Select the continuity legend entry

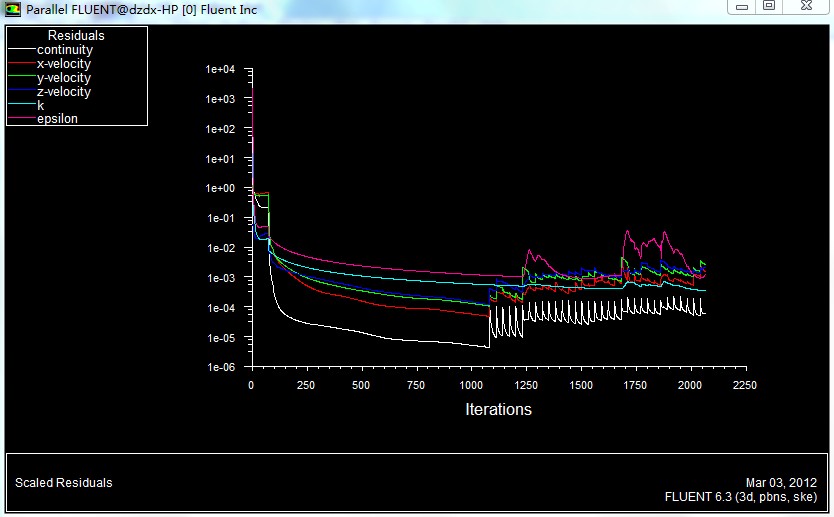pyautogui.click(x=64, y=50)
